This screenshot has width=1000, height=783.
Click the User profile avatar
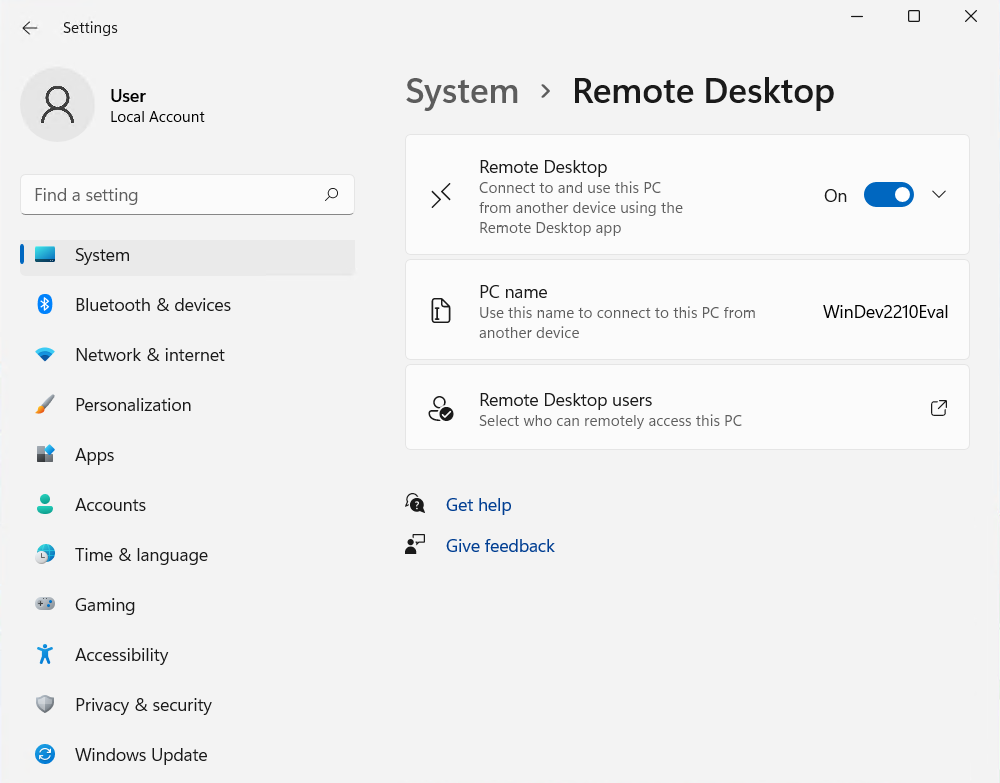pyautogui.click(x=58, y=105)
